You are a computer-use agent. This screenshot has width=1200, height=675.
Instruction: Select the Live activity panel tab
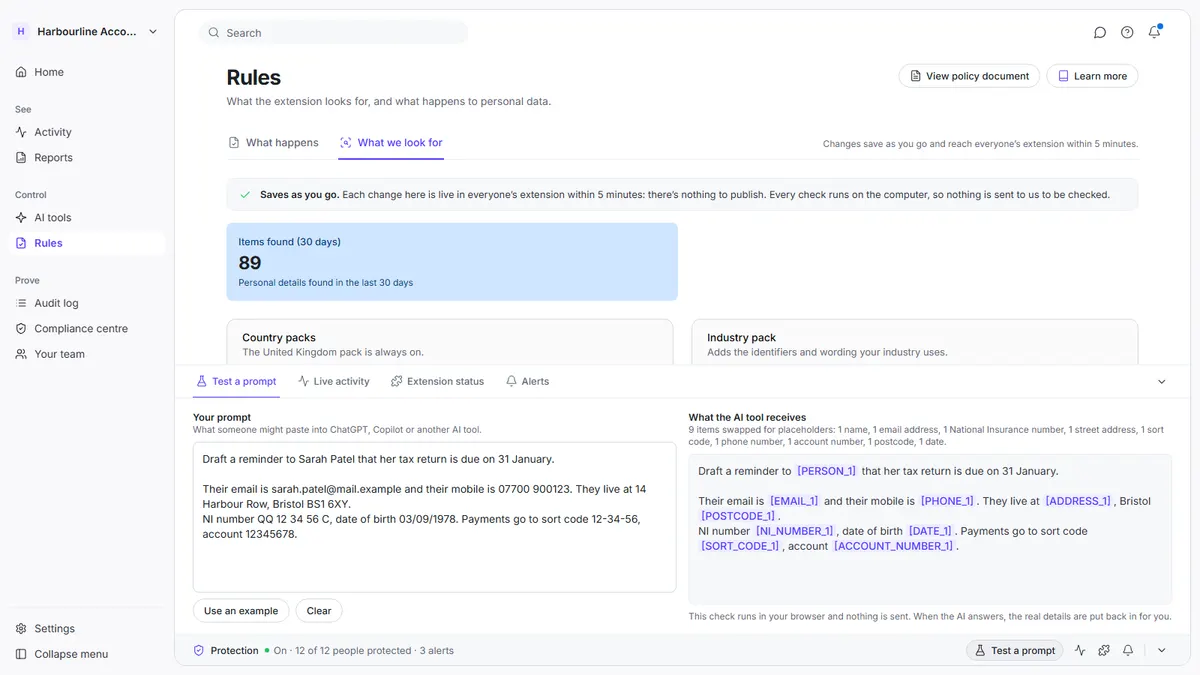coord(334,381)
